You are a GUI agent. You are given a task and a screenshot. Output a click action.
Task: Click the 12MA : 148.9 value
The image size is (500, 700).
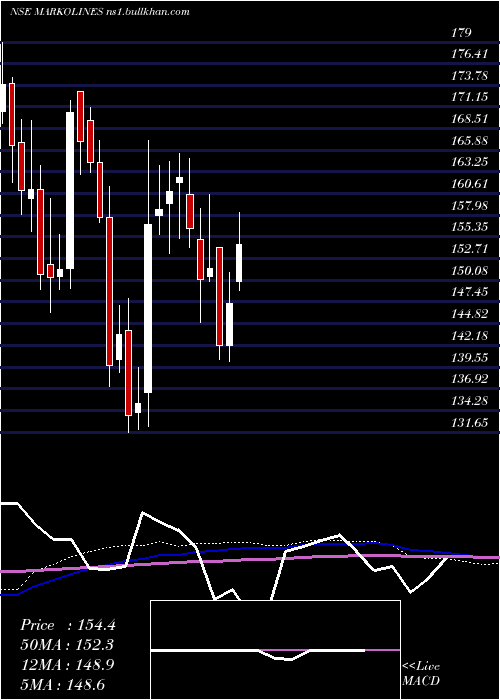pyautogui.click(x=67, y=665)
